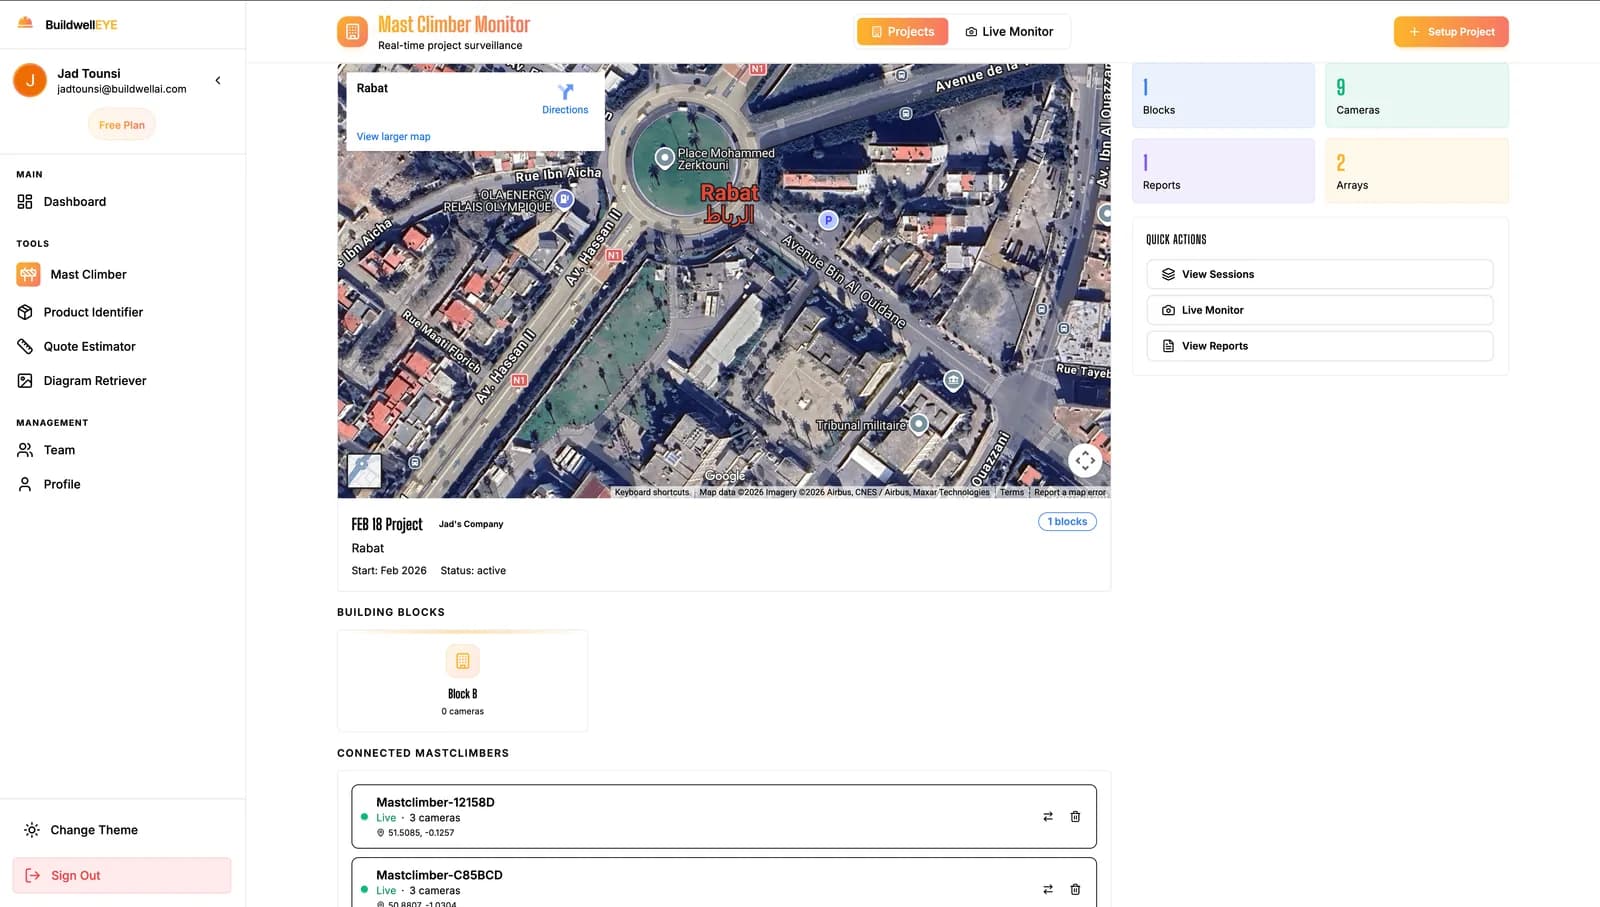
Task: Sign out of the account
Action: point(122,876)
